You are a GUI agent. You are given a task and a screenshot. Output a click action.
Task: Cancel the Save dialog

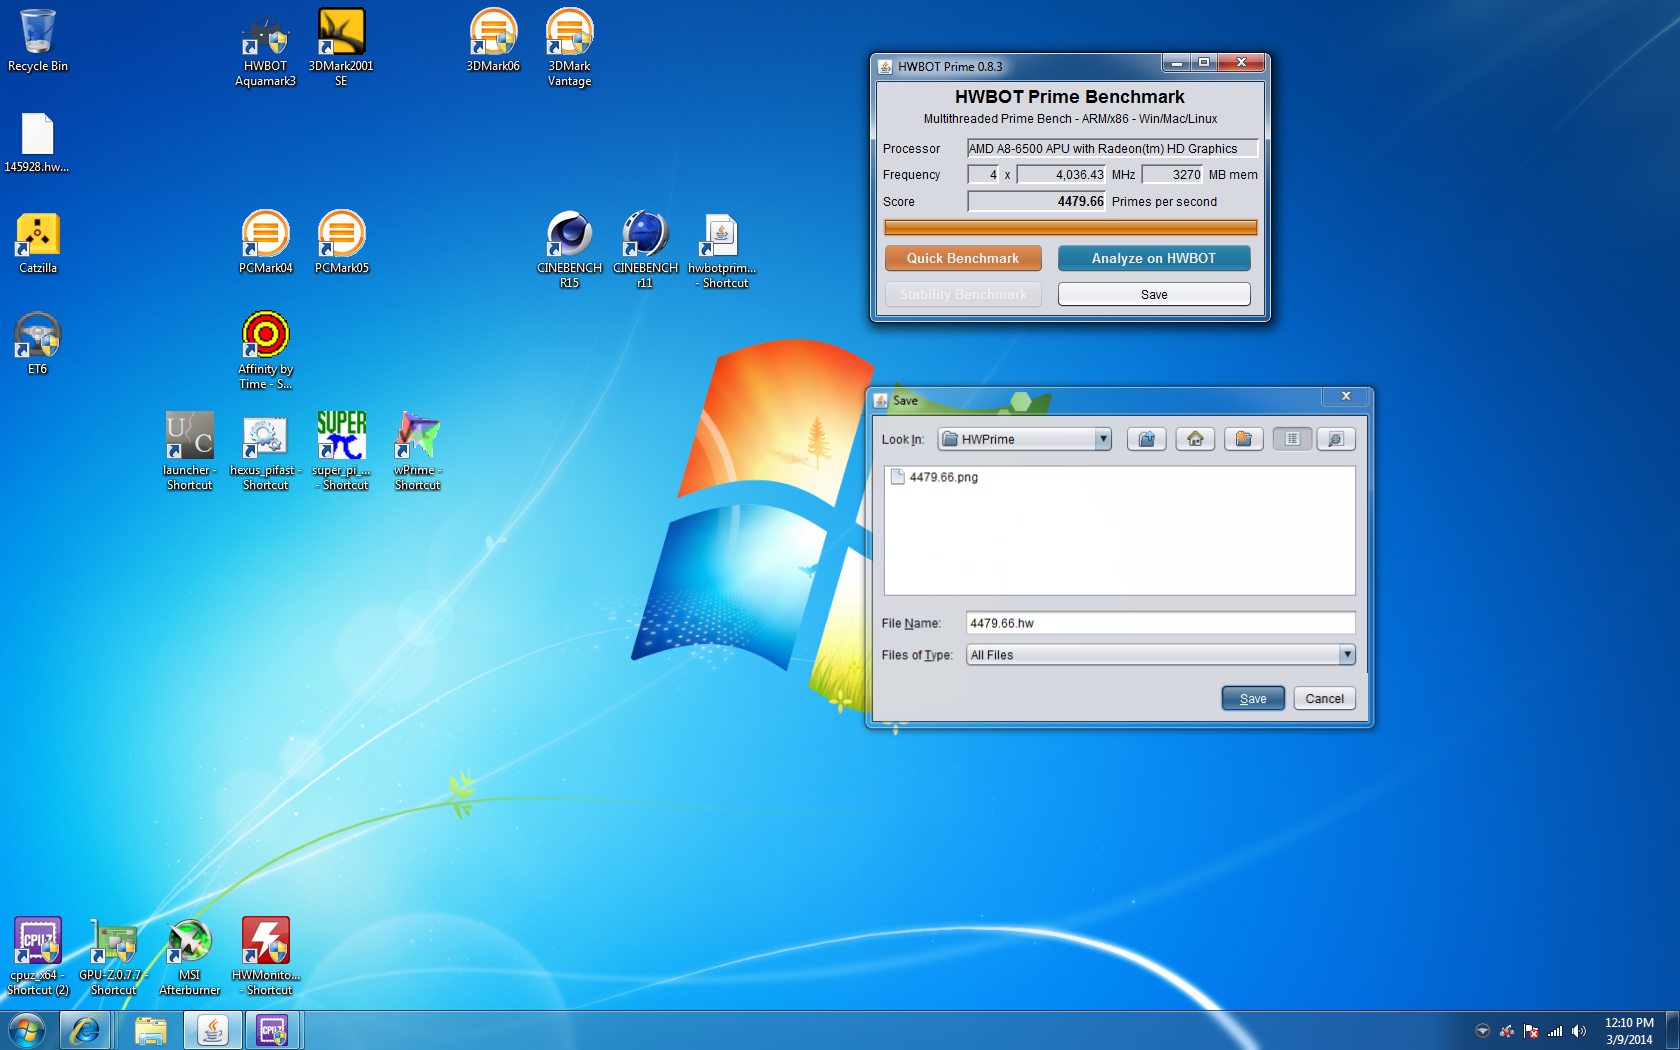[x=1324, y=698]
